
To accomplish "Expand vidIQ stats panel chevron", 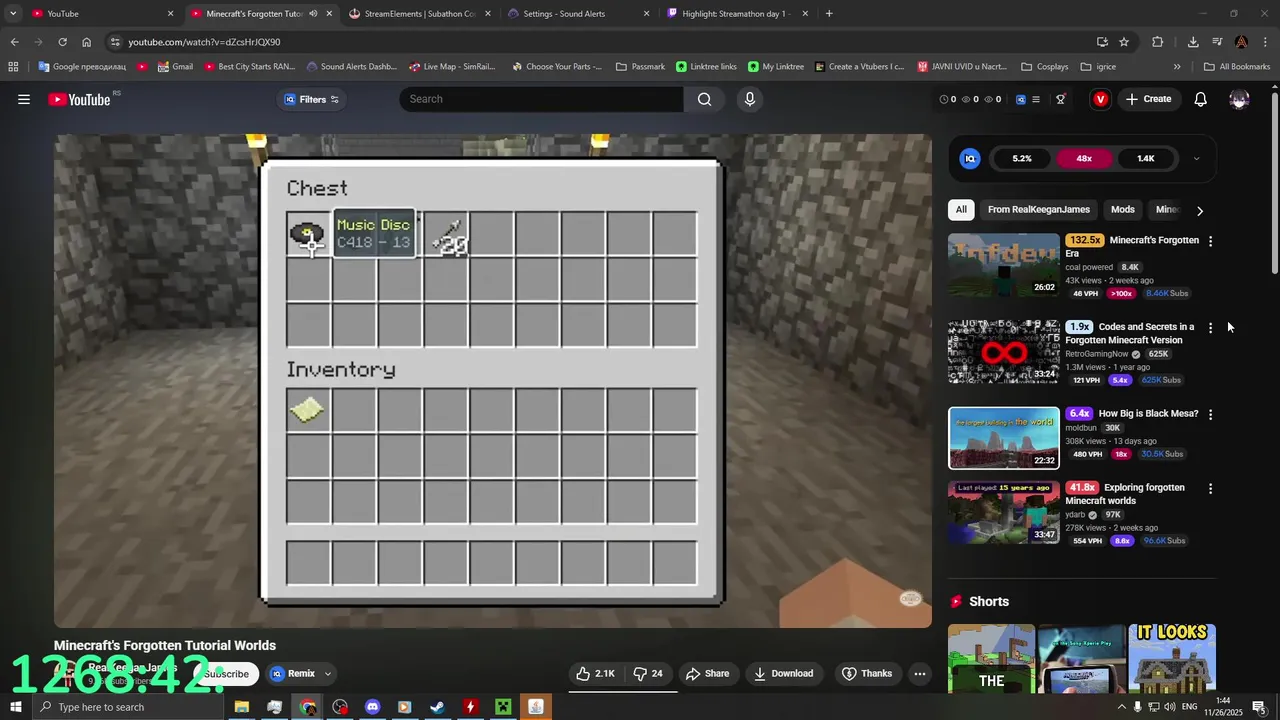I will pyautogui.click(x=1196, y=158).
